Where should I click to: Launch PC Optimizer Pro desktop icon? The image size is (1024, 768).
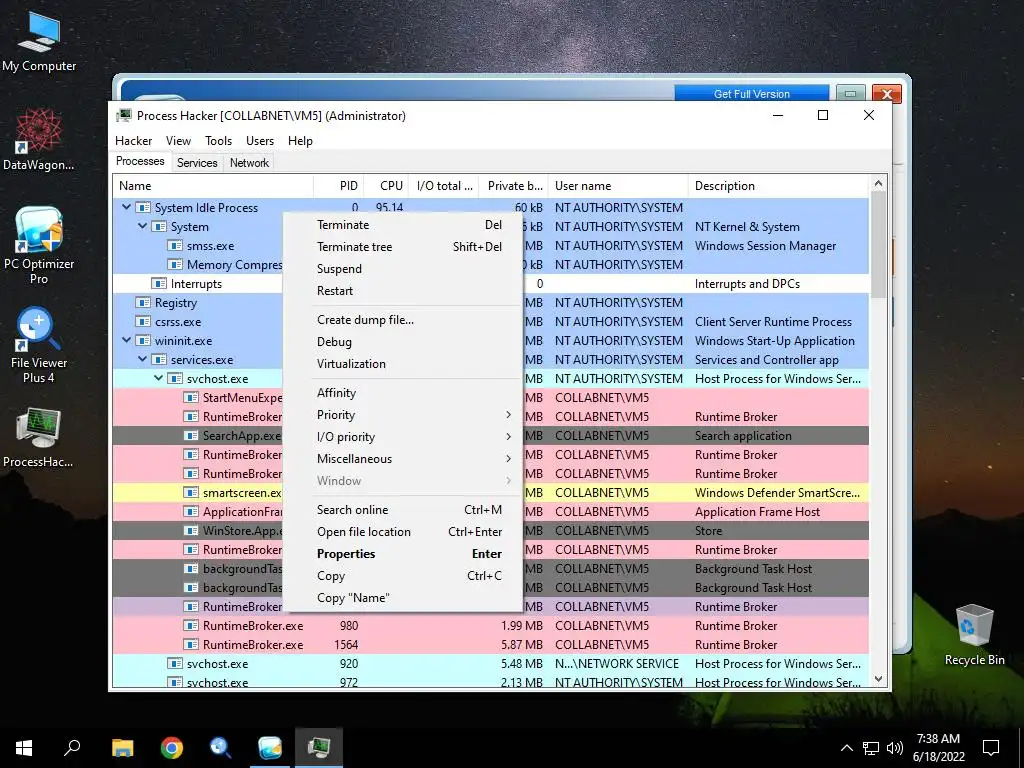pos(39,245)
